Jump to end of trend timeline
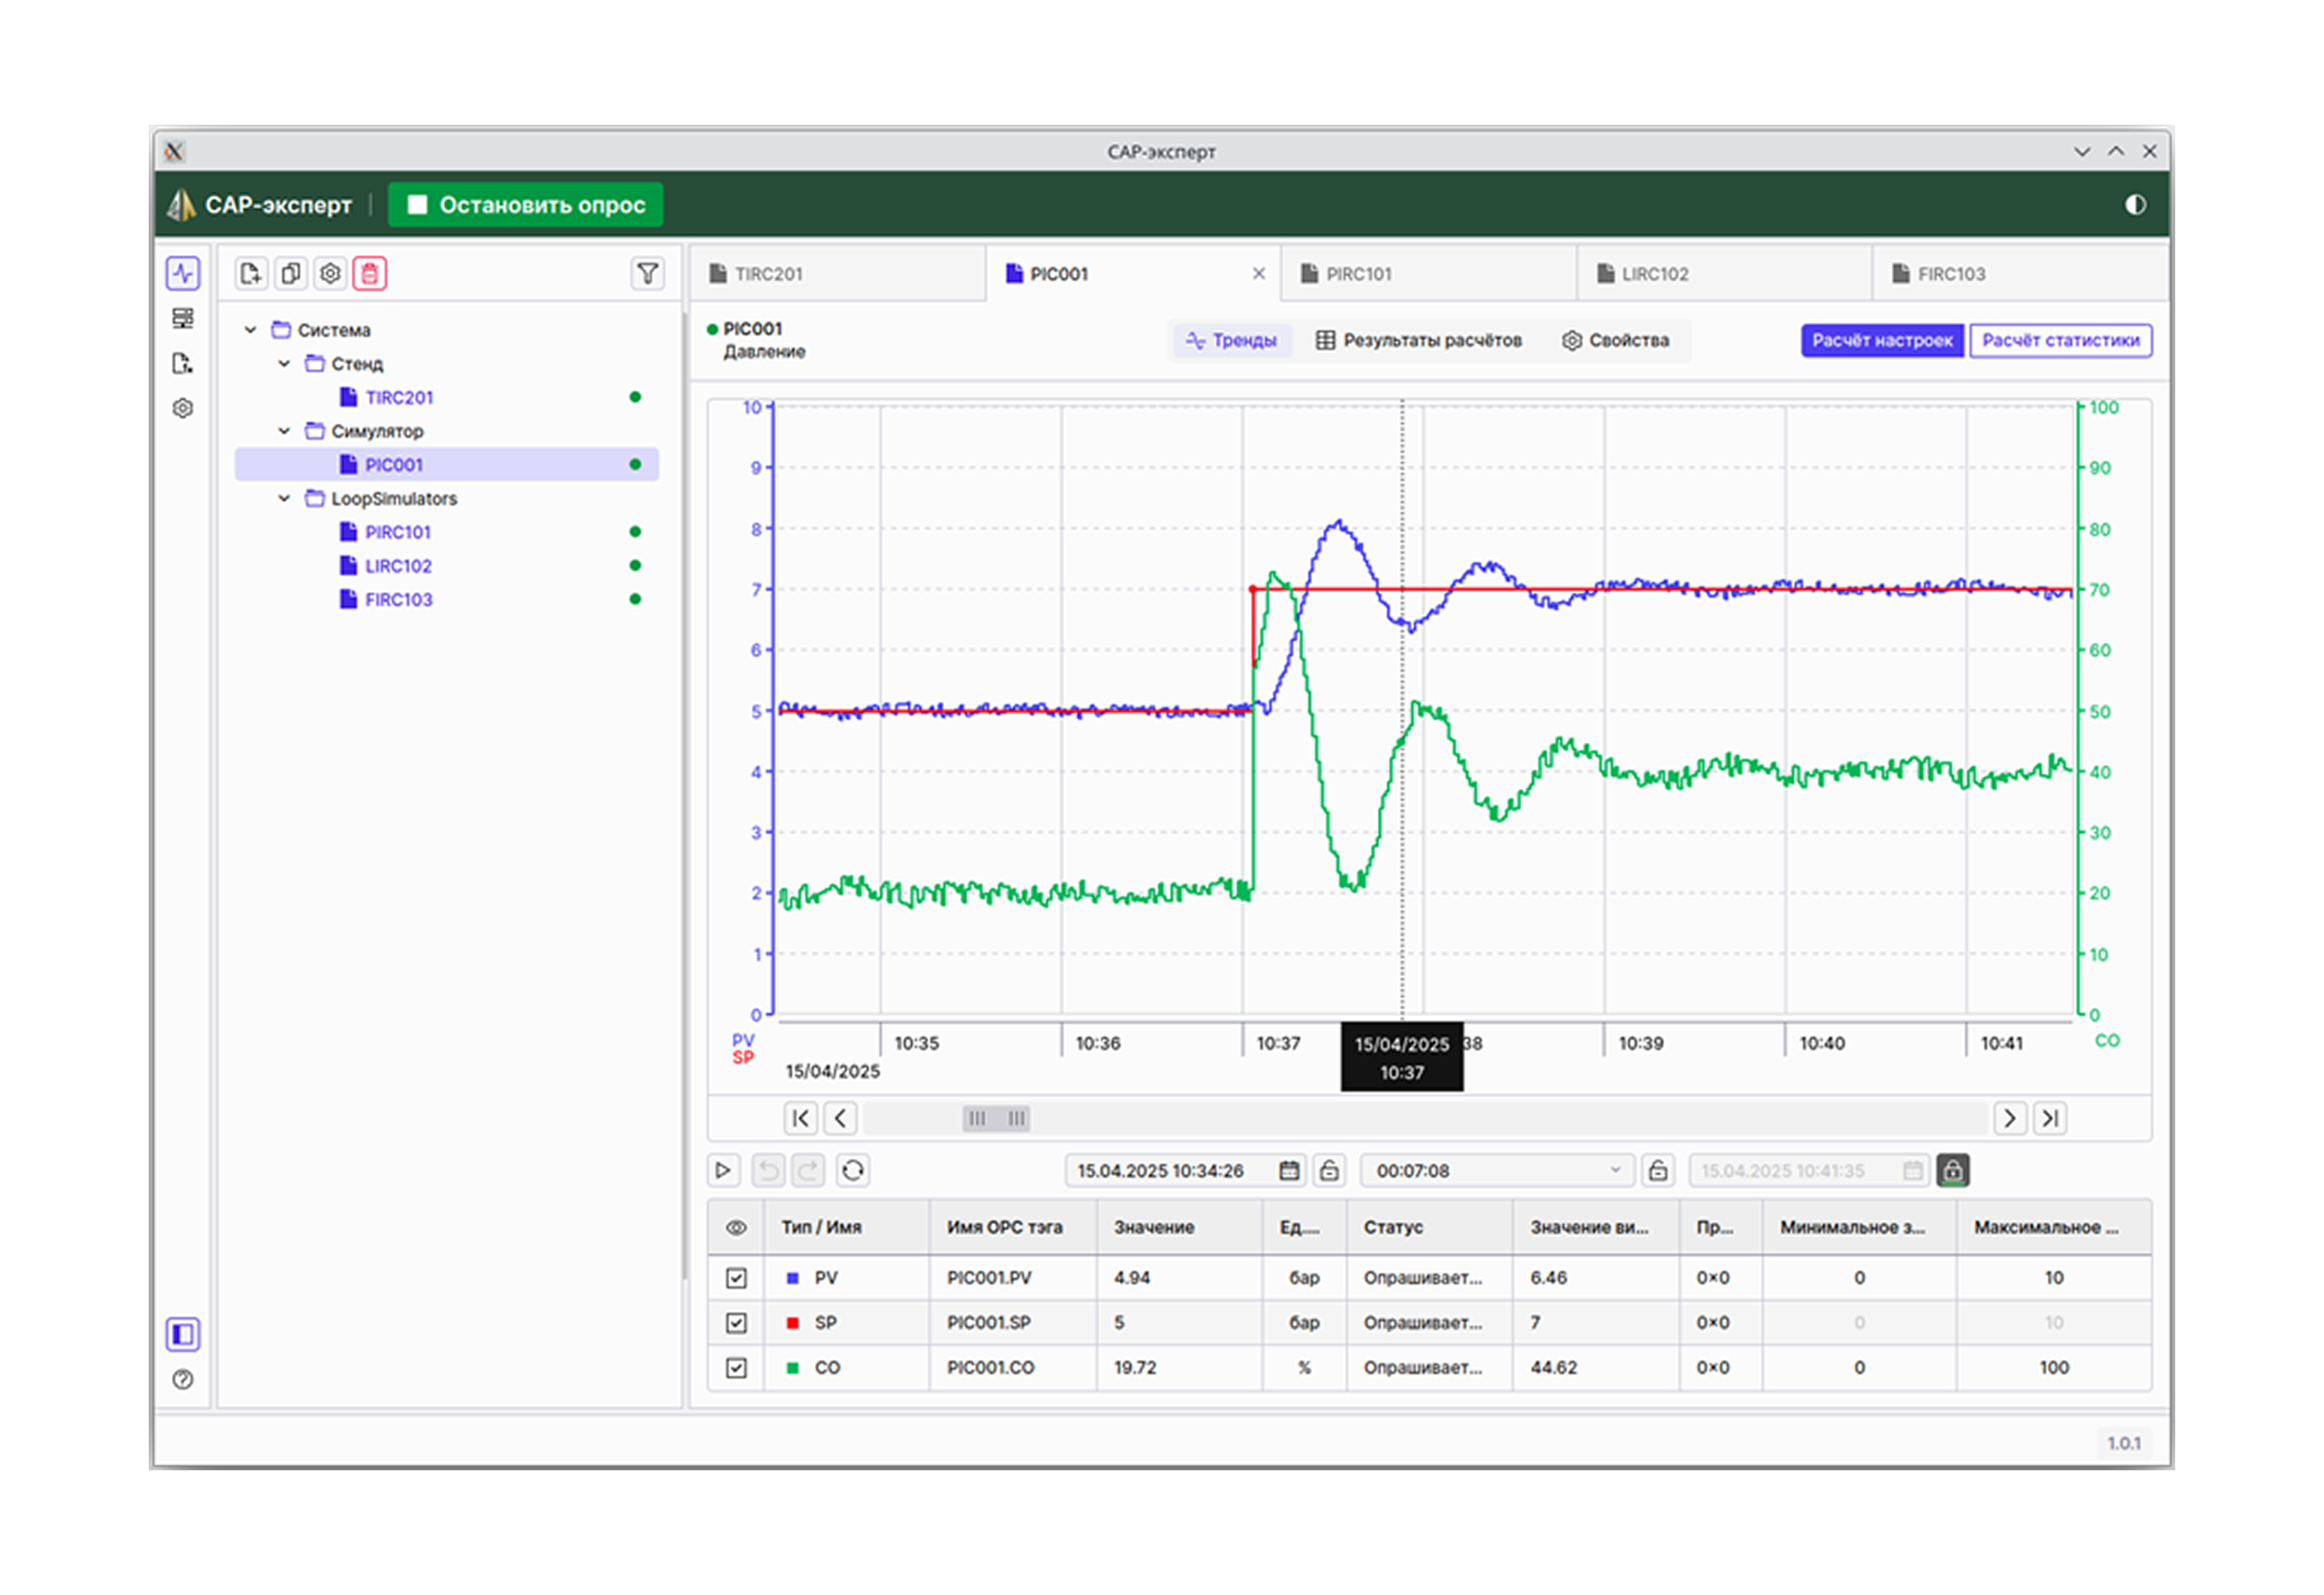The width and height of the screenshot is (2324, 1595). click(2050, 1118)
